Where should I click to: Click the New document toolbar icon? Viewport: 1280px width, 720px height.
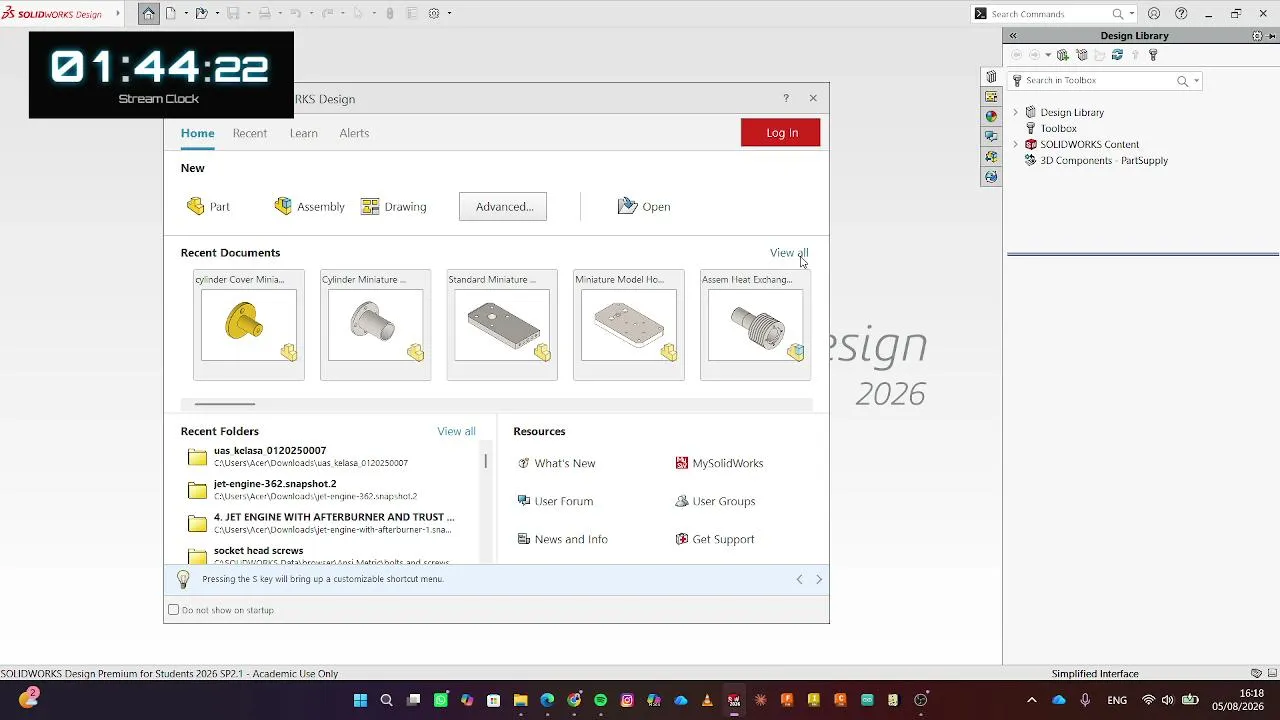(170, 13)
